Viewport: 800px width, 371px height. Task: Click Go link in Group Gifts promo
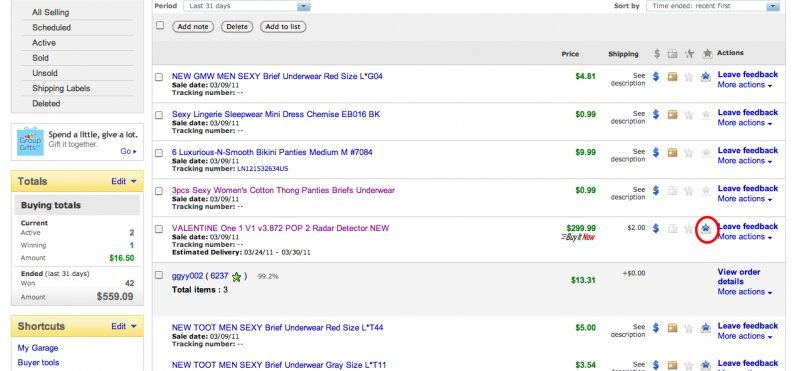click(x=128, y=152)
